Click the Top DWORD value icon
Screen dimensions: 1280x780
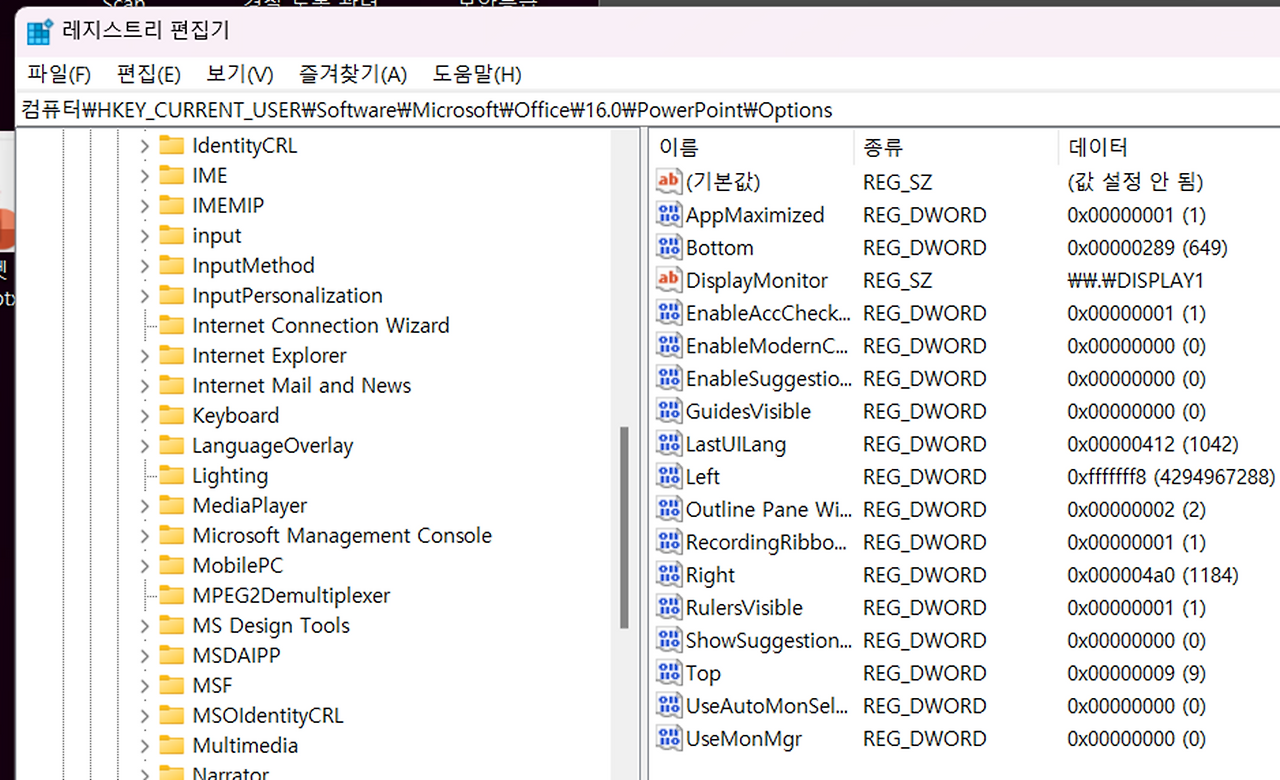pos(668,673)
